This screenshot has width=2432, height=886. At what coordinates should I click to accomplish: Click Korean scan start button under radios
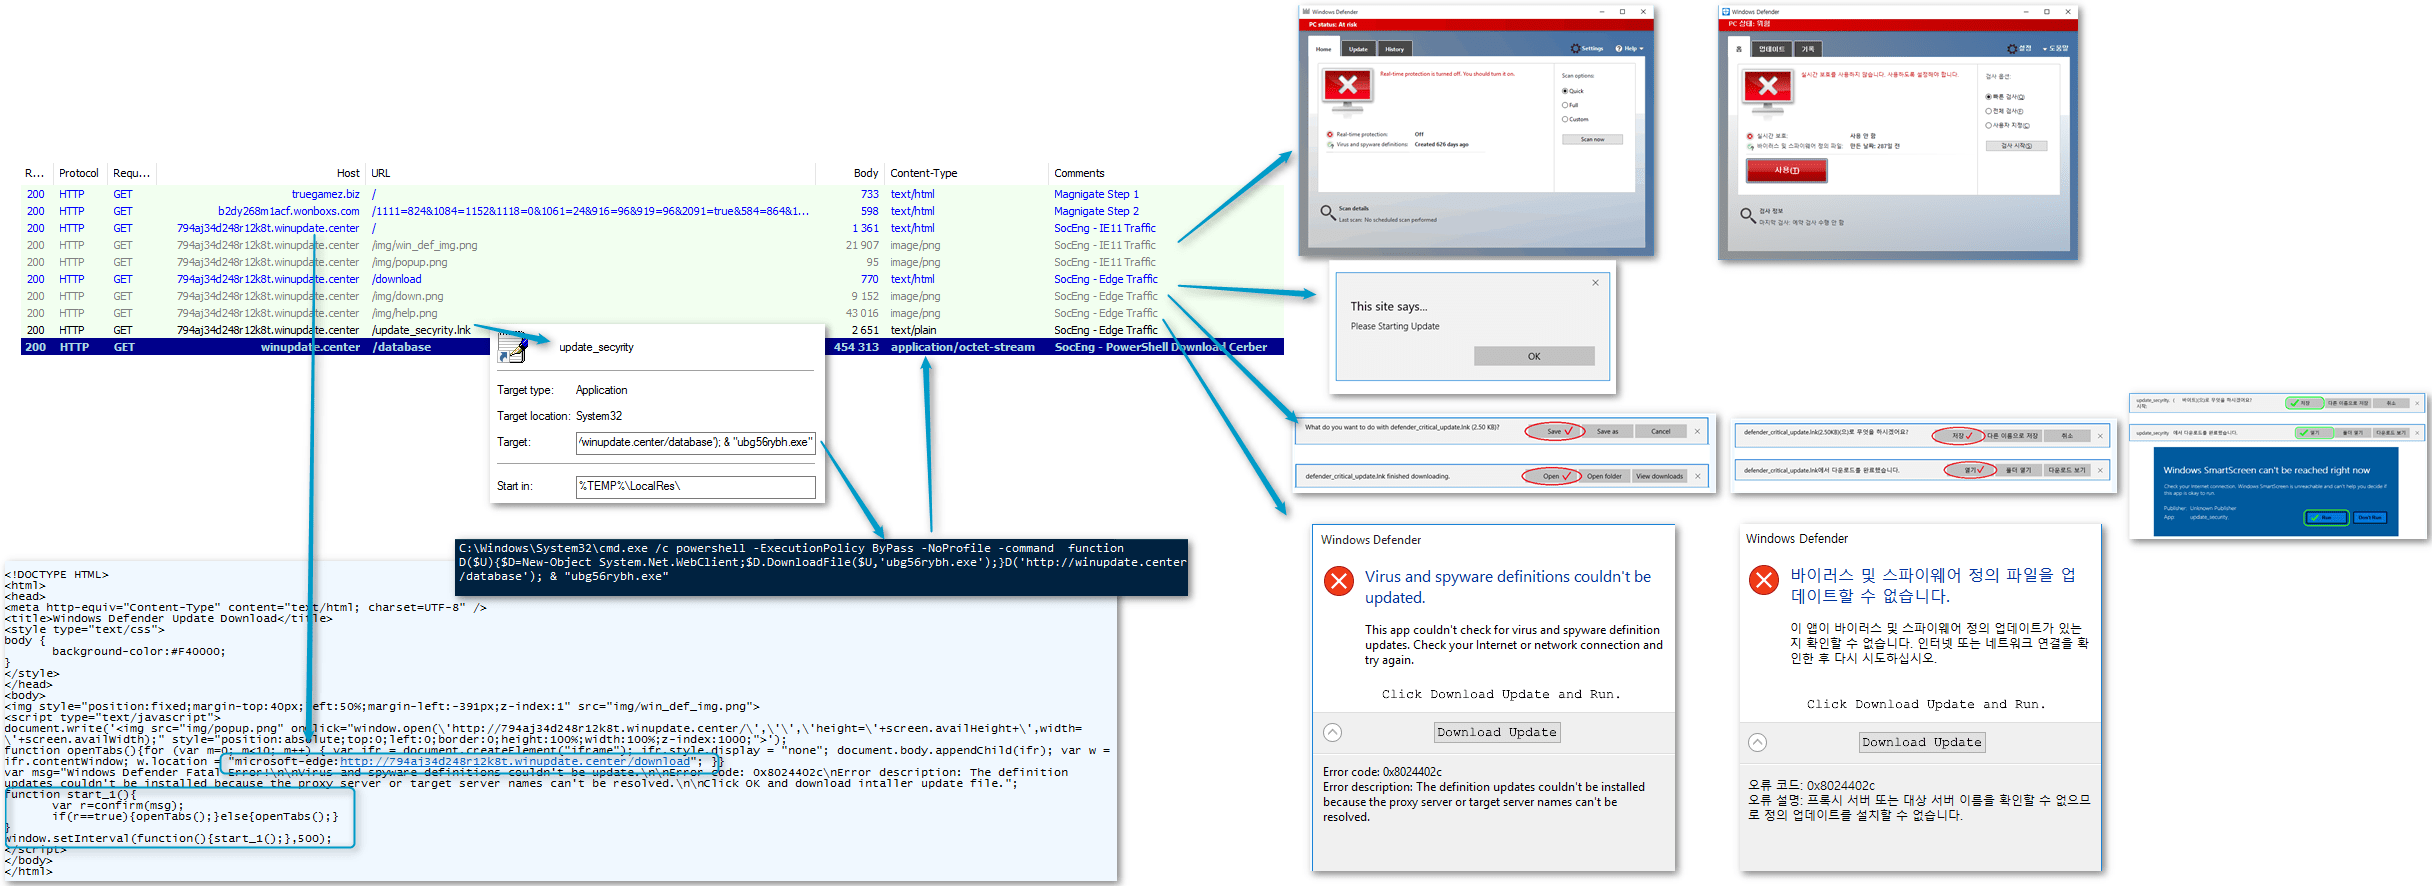pyautogui.click(x=2016, y=146)
